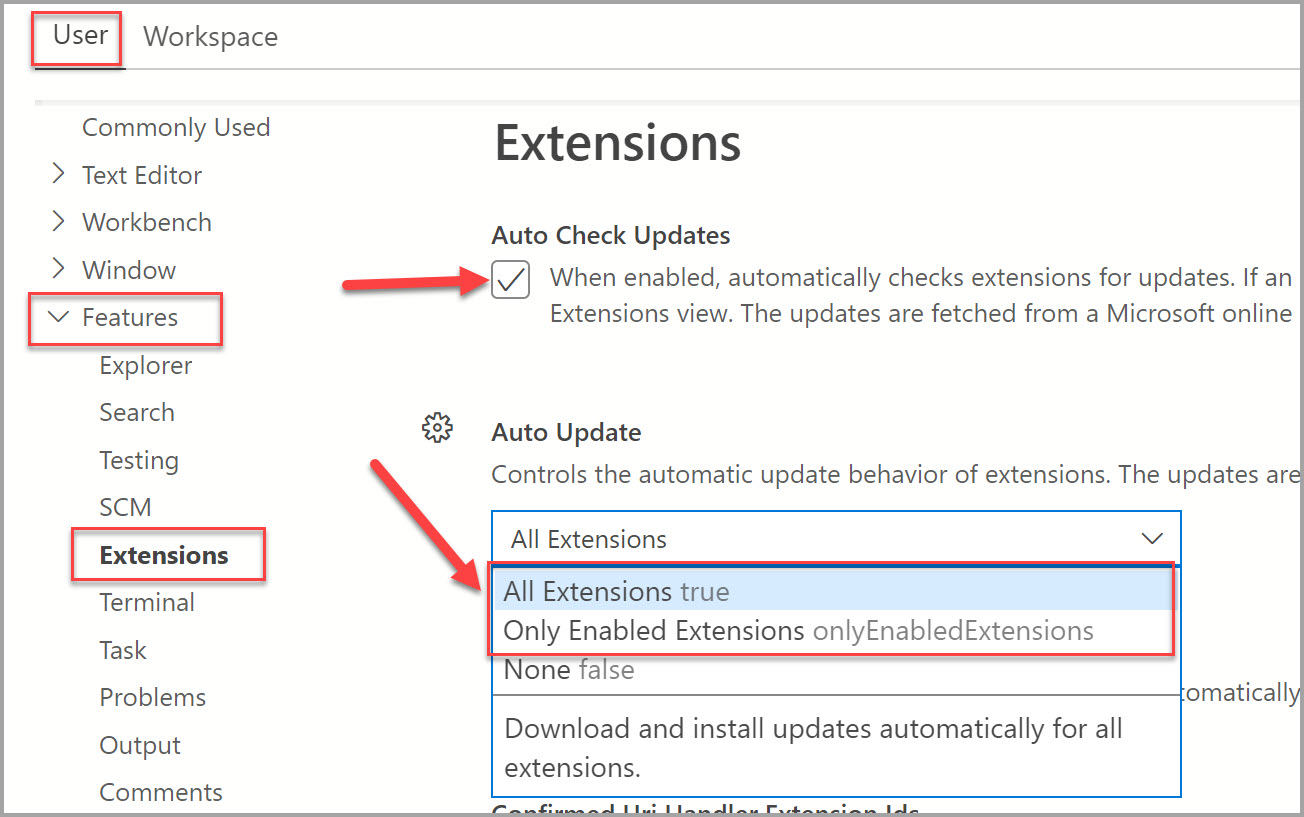The width and height of the screenshot is (1304, 817).
Task: Open the Auto Update dropdown arrow
Action: click(1151, 539)
